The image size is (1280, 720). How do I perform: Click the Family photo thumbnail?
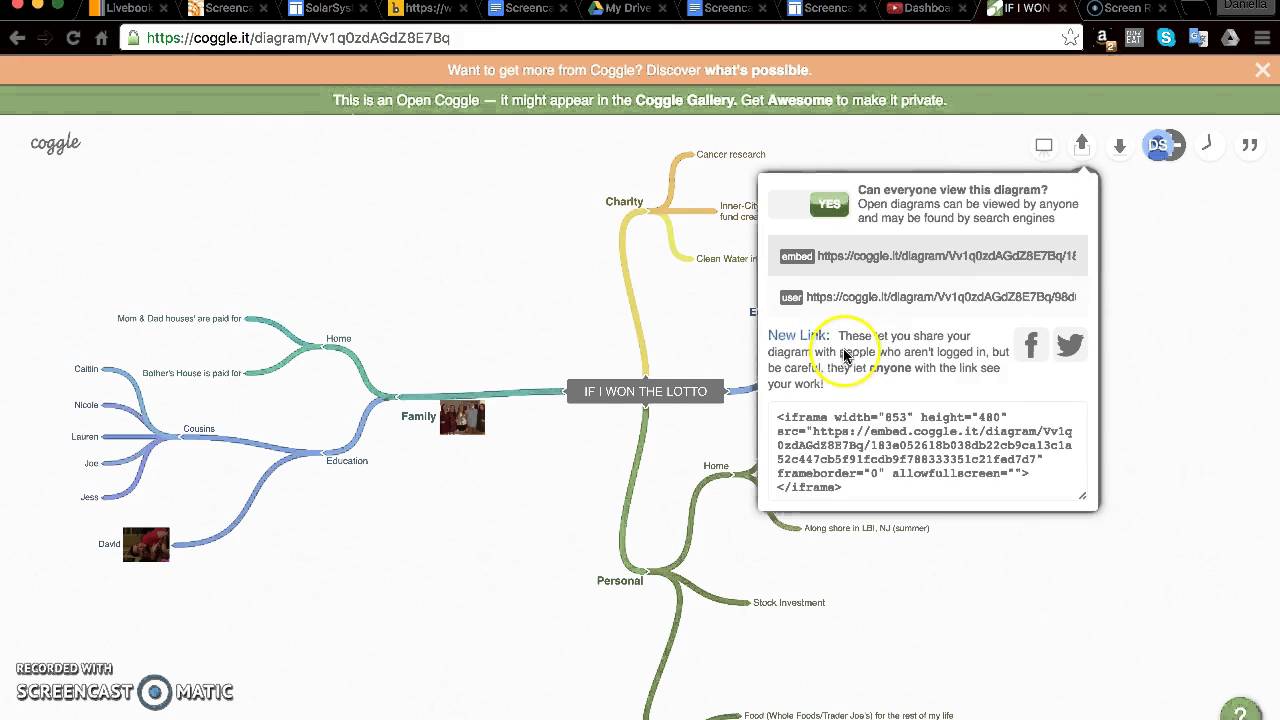[462, 417]
